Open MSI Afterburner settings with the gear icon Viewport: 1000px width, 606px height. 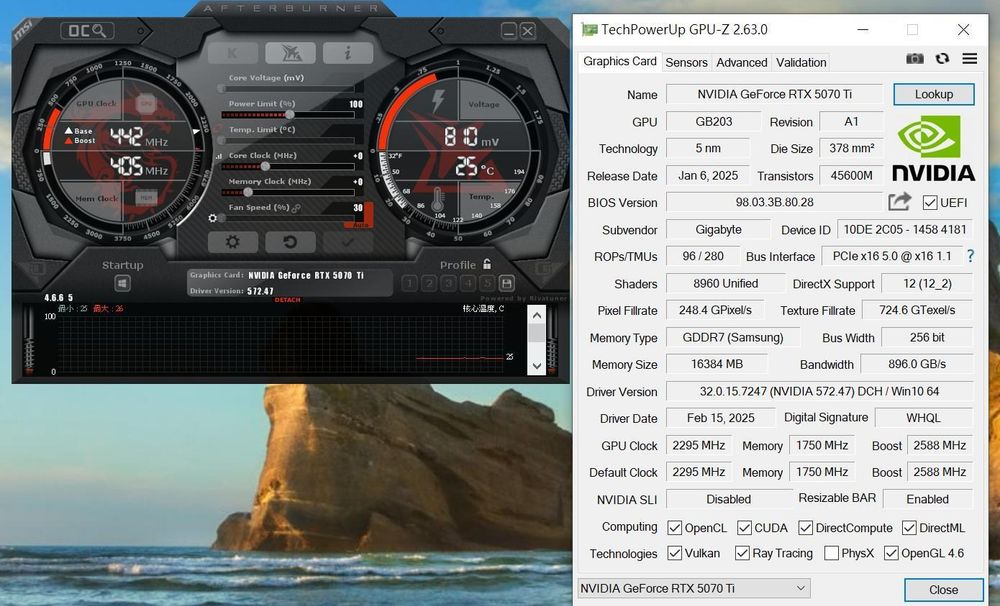pyautogui.click(x=233, y=241)
